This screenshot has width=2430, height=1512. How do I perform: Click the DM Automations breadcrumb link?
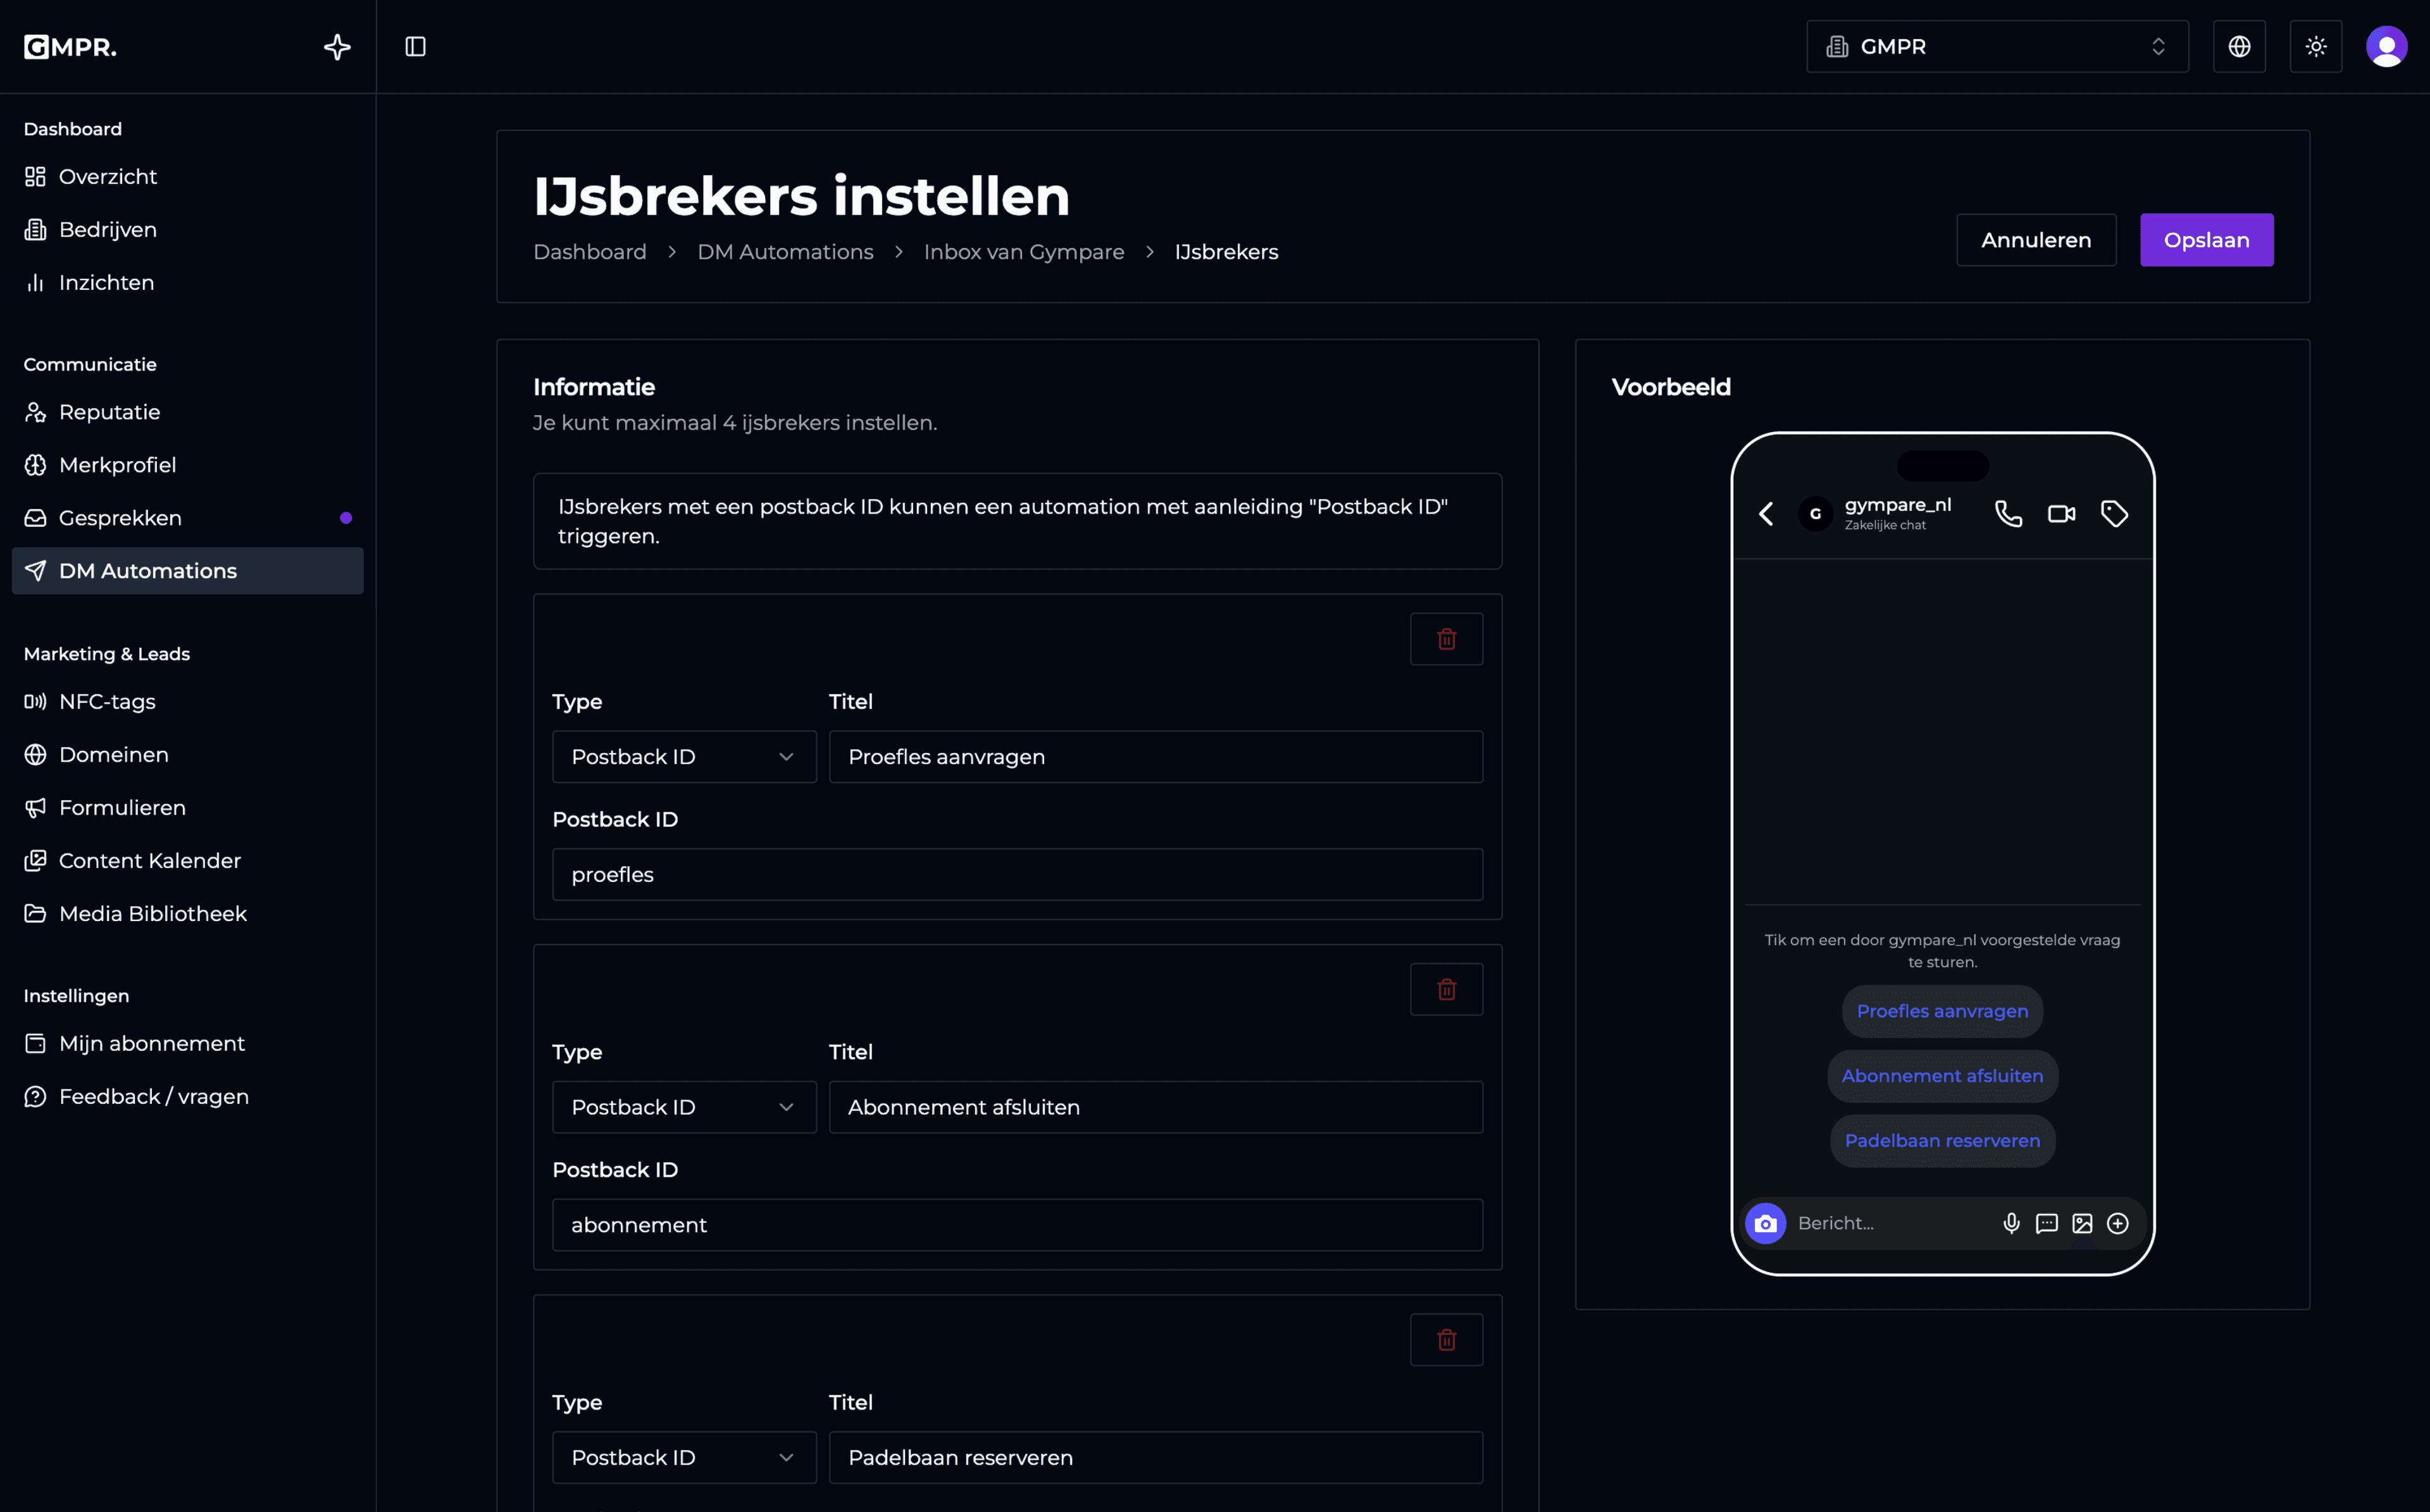pos(785,252)
